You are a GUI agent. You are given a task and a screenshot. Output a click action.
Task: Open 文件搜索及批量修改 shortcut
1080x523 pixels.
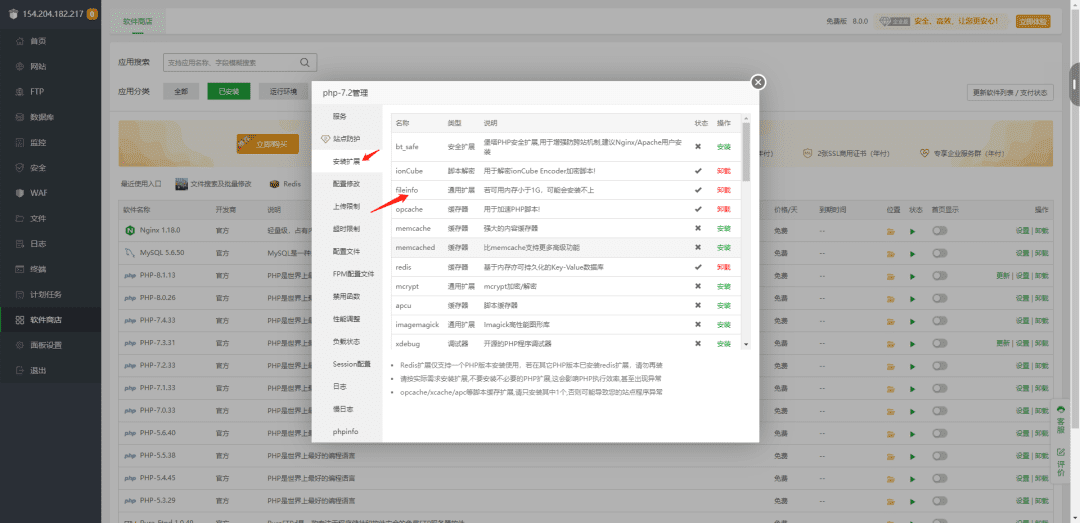[x=214, y=184]
